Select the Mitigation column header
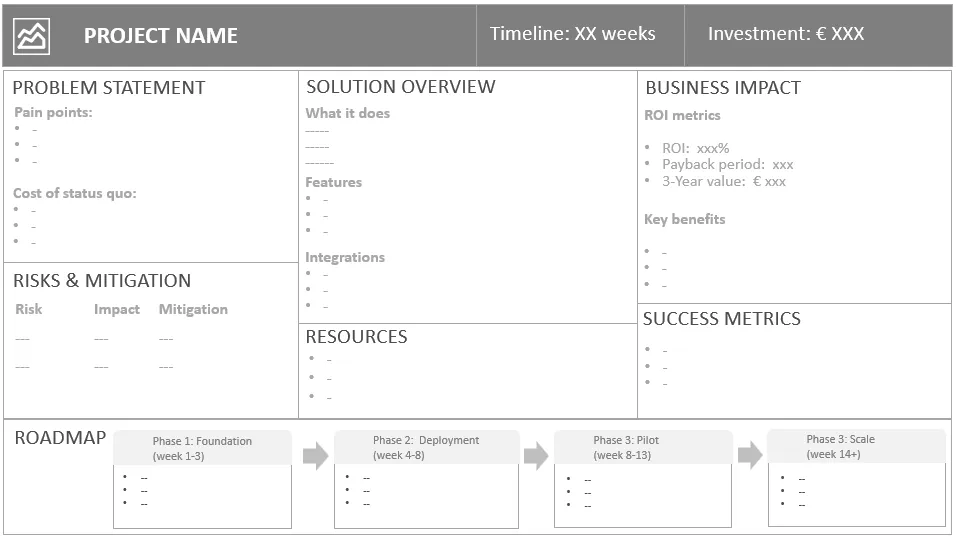 pyautogui.click(x=193, y=310)
